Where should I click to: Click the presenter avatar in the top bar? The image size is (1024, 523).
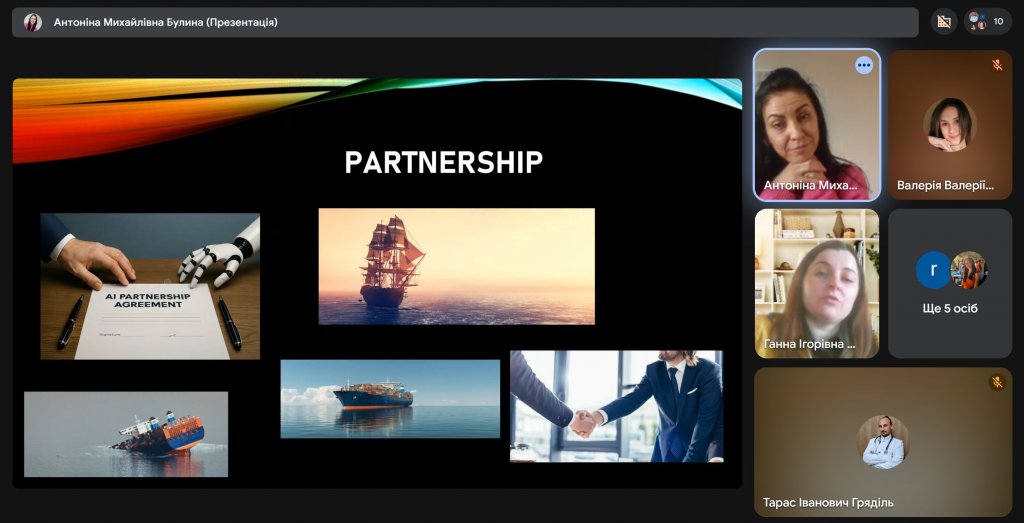(33, 22)
